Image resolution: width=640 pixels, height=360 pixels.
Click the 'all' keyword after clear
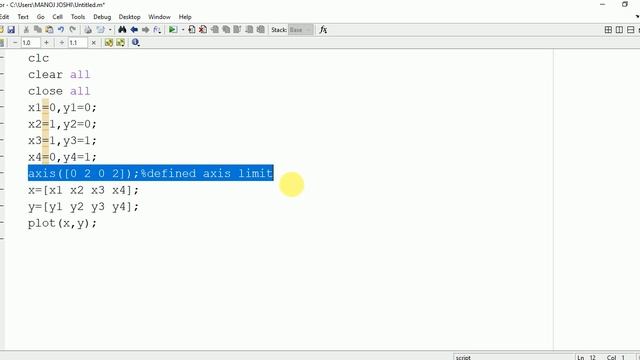80,75
